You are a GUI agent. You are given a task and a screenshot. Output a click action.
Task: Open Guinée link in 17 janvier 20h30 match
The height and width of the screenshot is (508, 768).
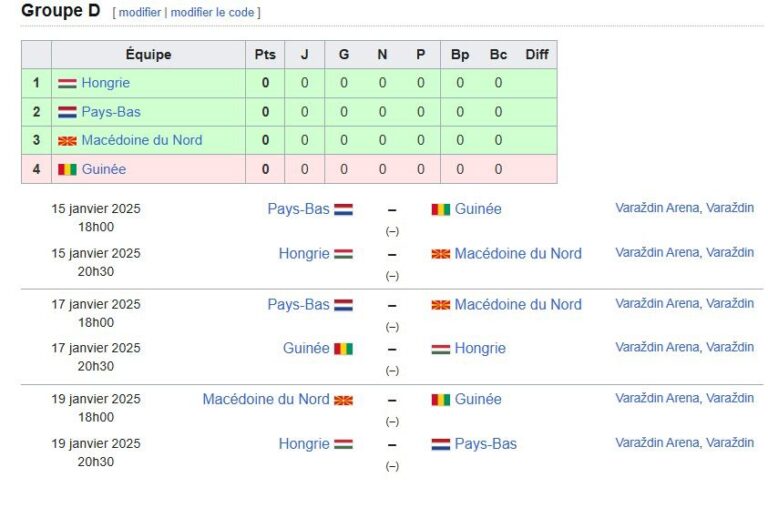306,348
